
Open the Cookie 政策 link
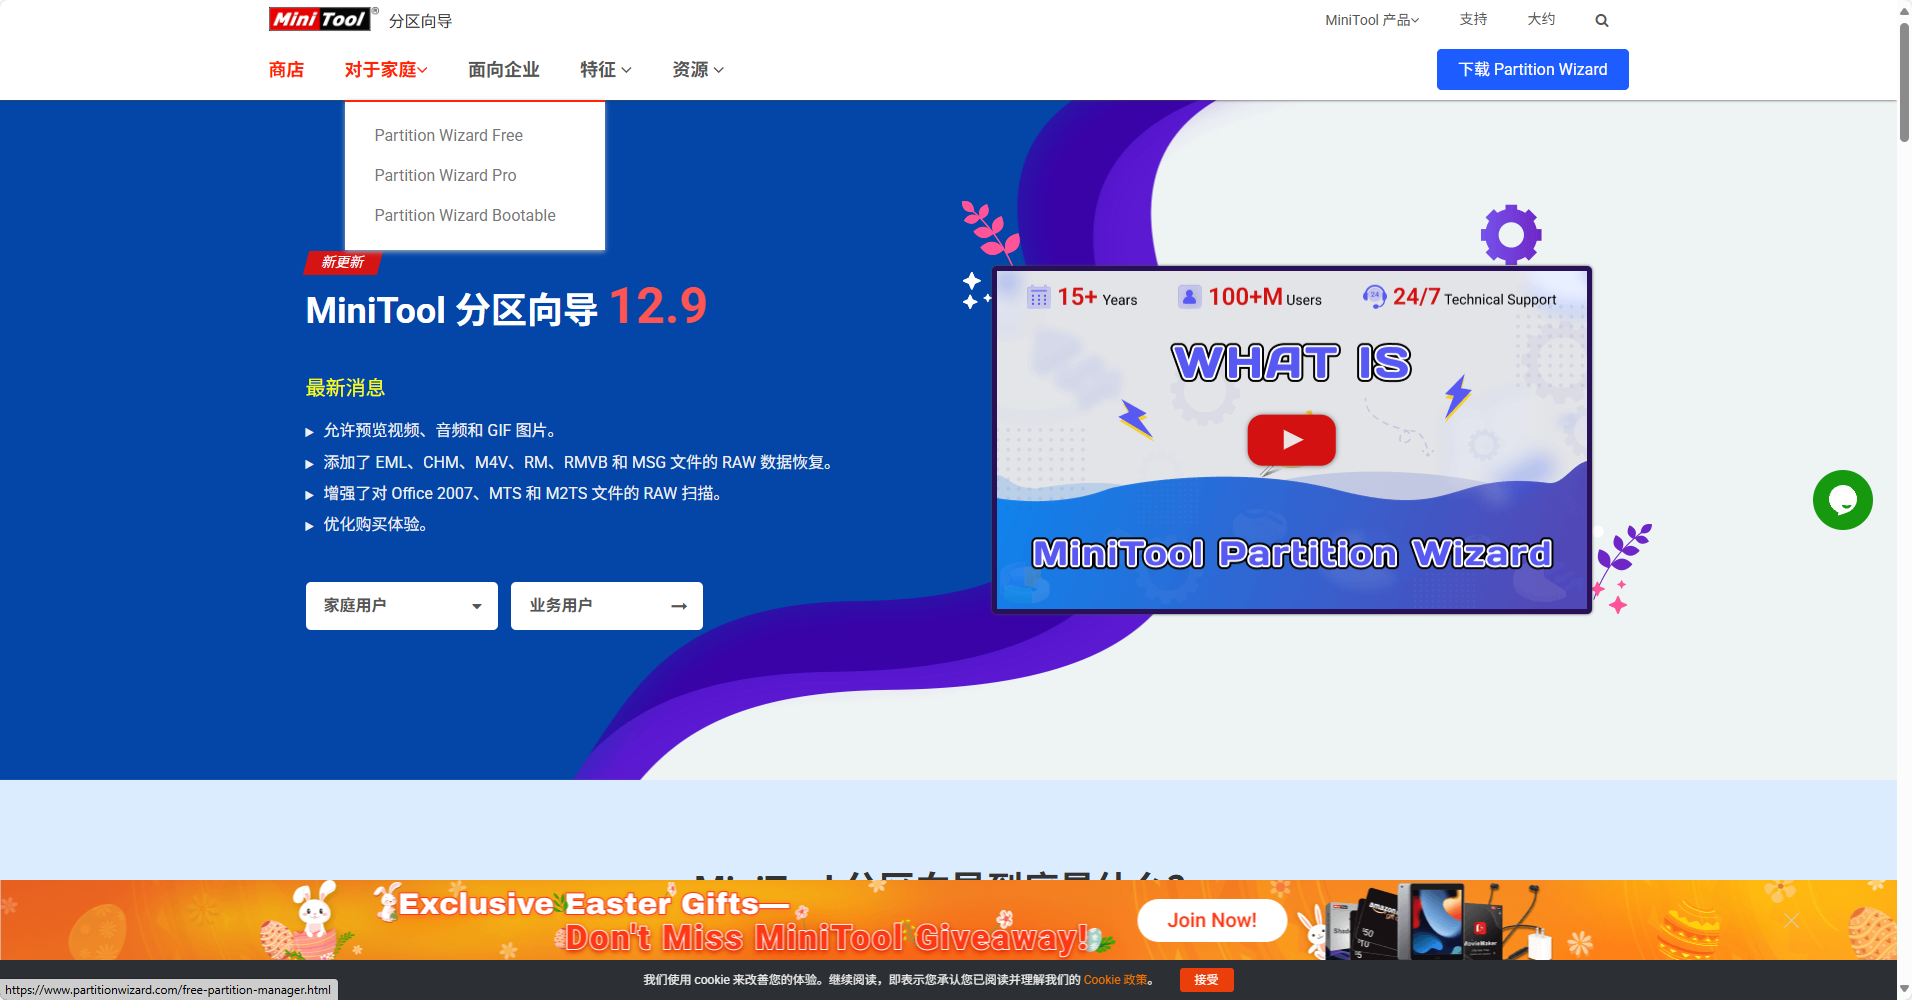point(1116,980)
